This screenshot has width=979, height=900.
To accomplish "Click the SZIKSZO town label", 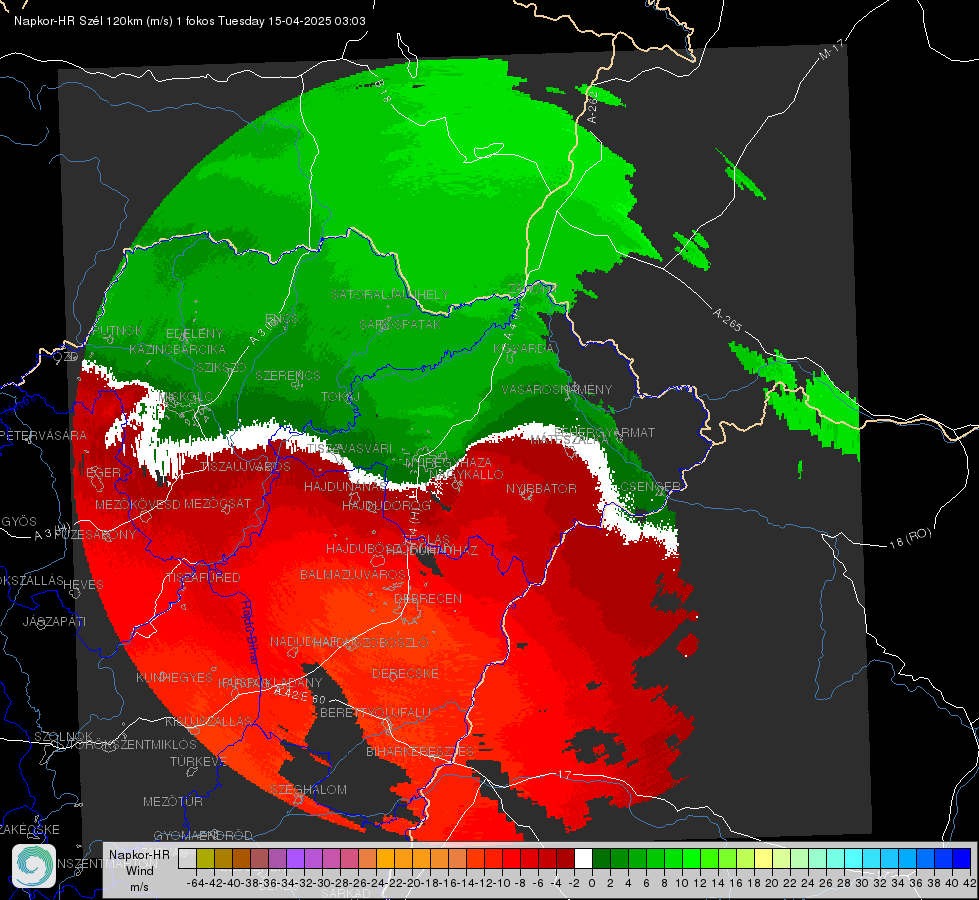I will [221, 367].
